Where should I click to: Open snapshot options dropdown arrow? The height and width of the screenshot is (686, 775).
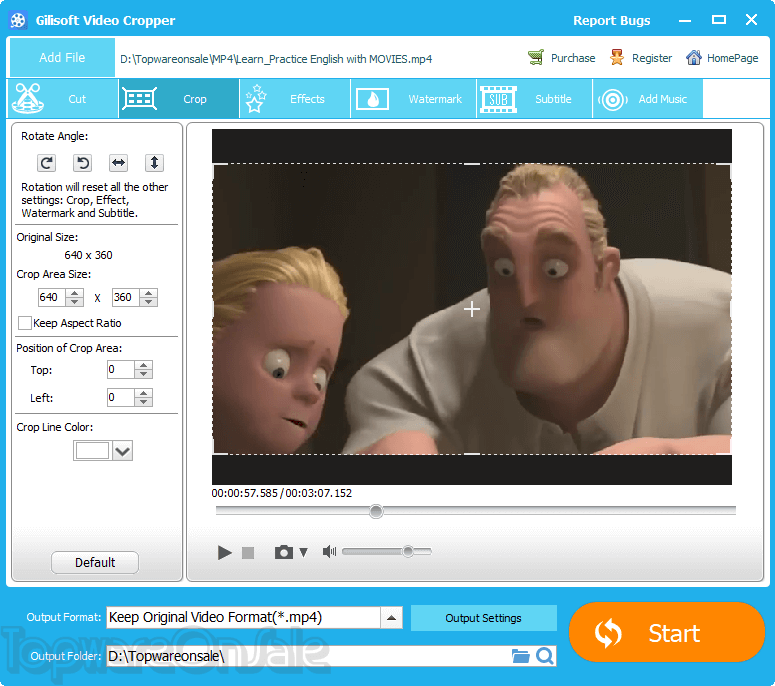click(x=303, y=553)
